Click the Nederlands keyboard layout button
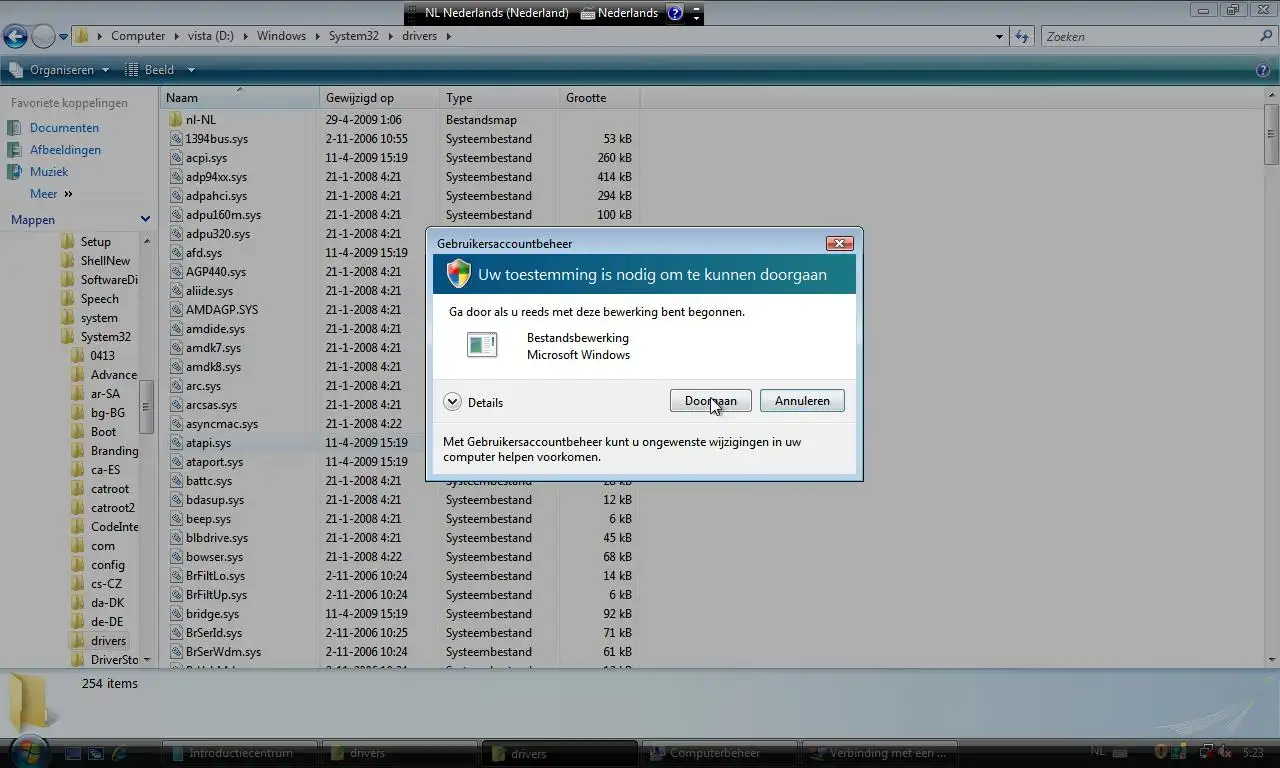Image resolution: width=1280 pixels, height=768 pixels. point(620,13)
